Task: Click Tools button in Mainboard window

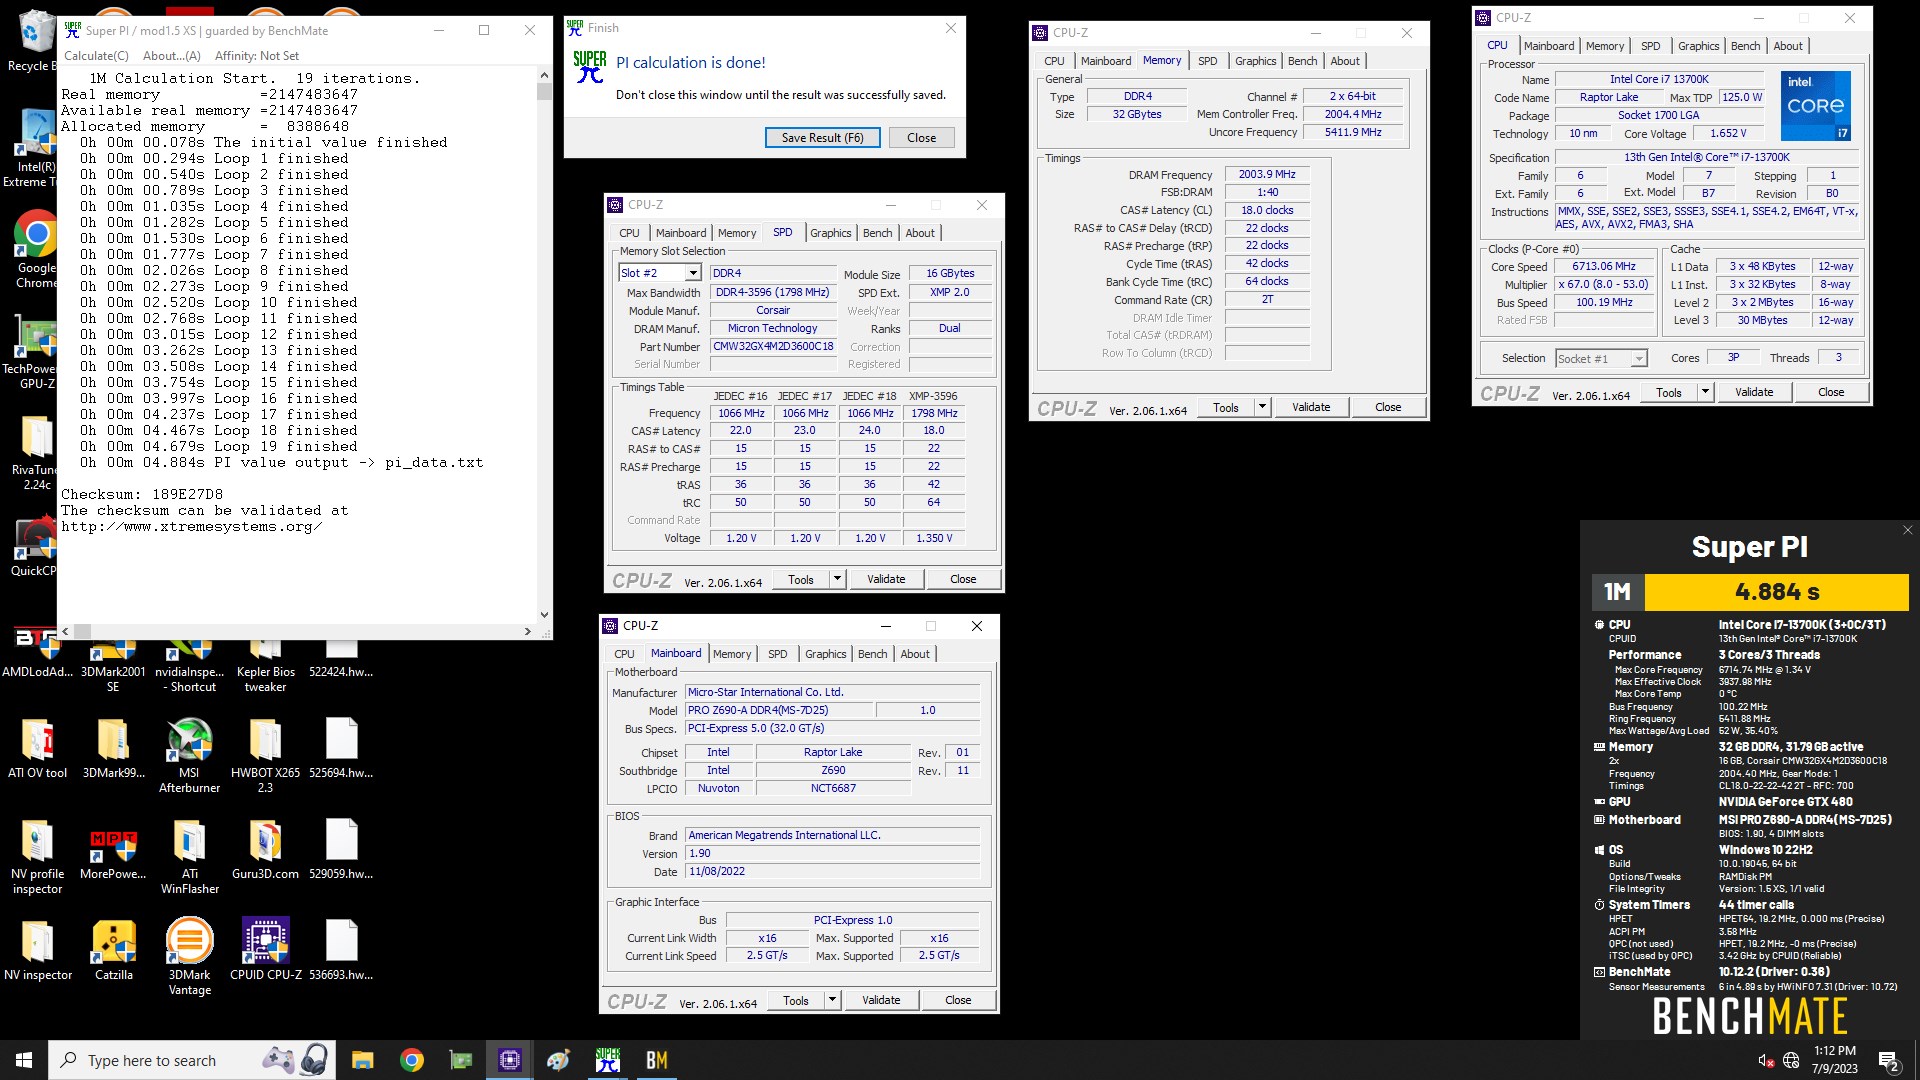Action: tap(796, 1000)
